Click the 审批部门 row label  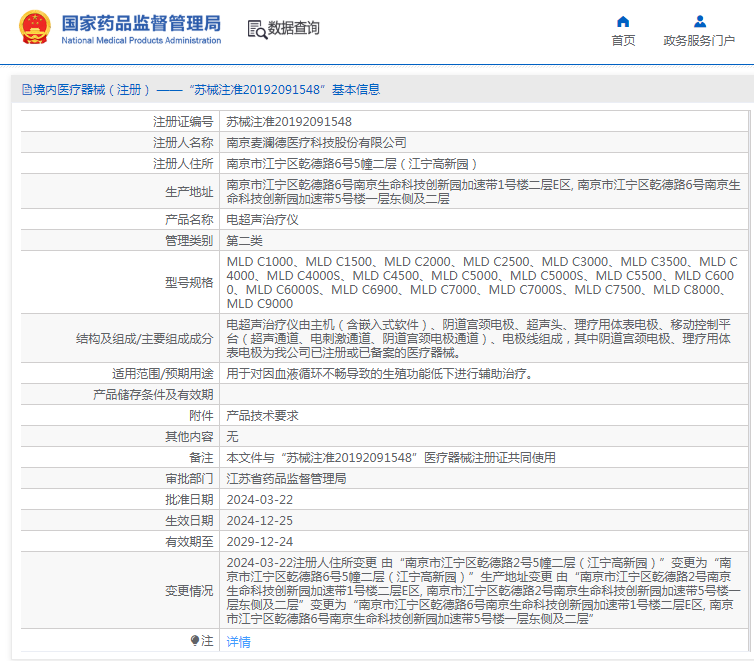189,479
